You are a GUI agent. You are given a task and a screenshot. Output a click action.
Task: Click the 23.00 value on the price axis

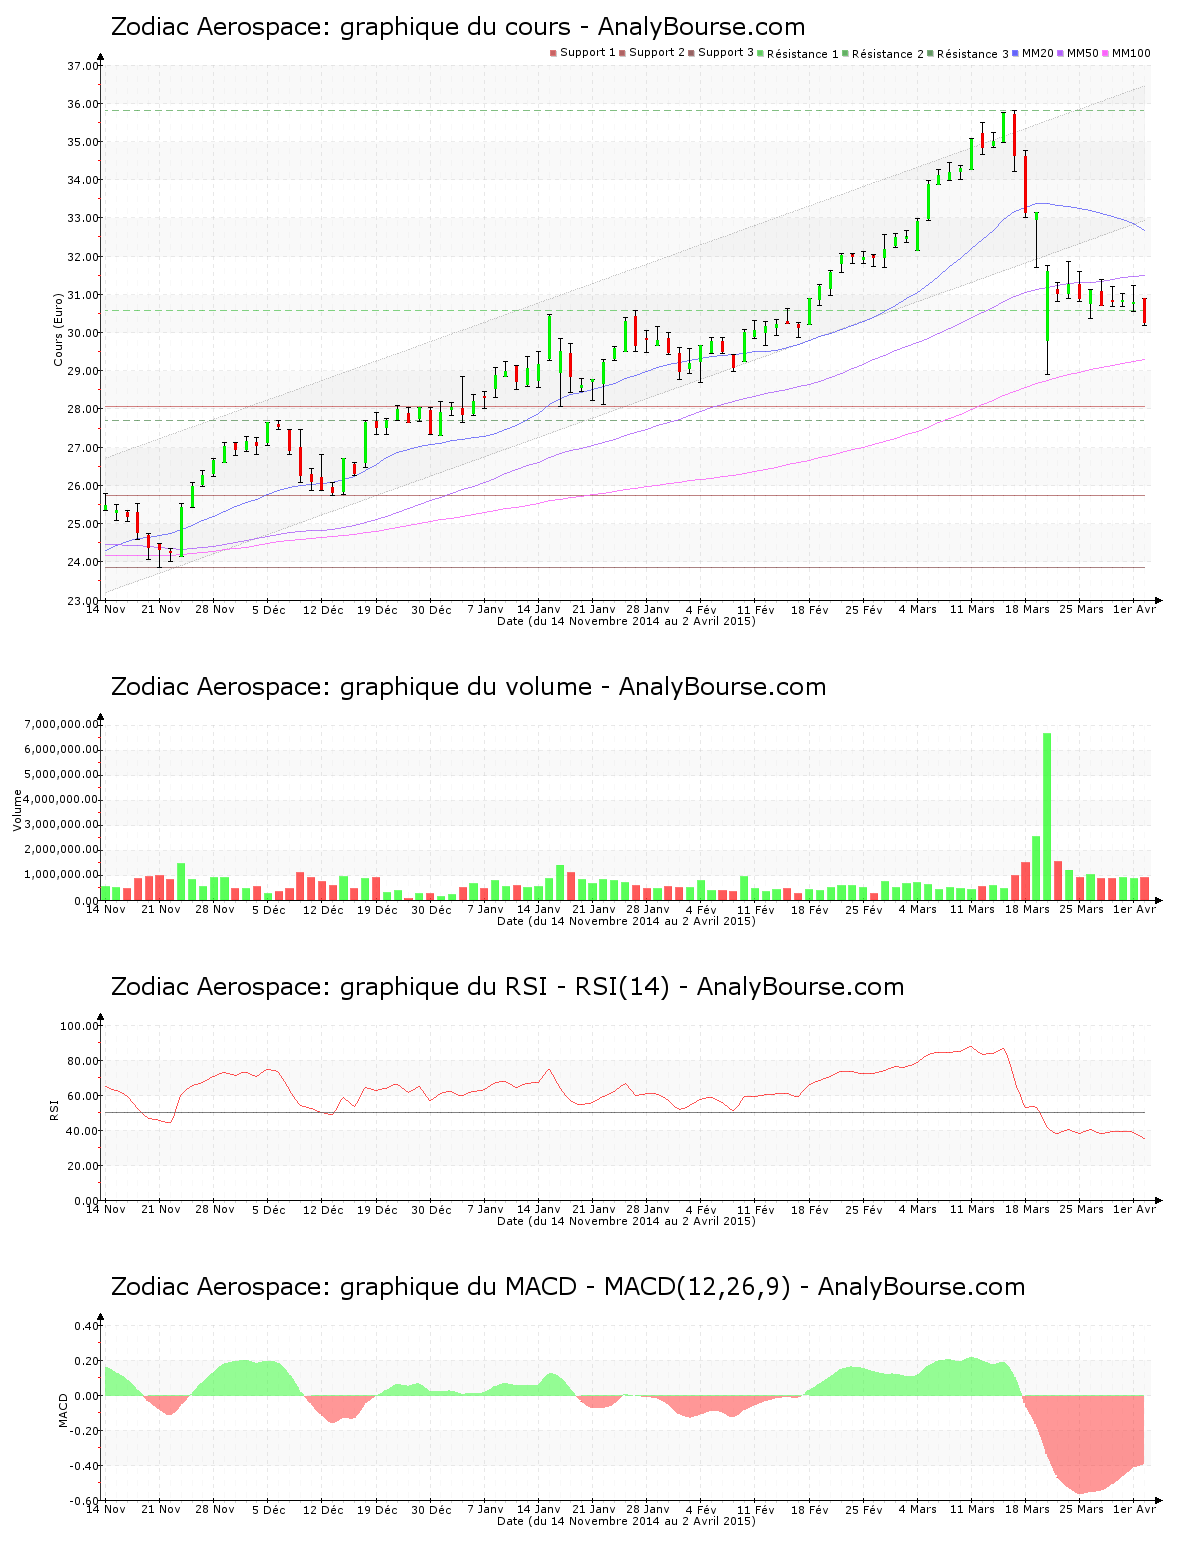tap(82, 600)
